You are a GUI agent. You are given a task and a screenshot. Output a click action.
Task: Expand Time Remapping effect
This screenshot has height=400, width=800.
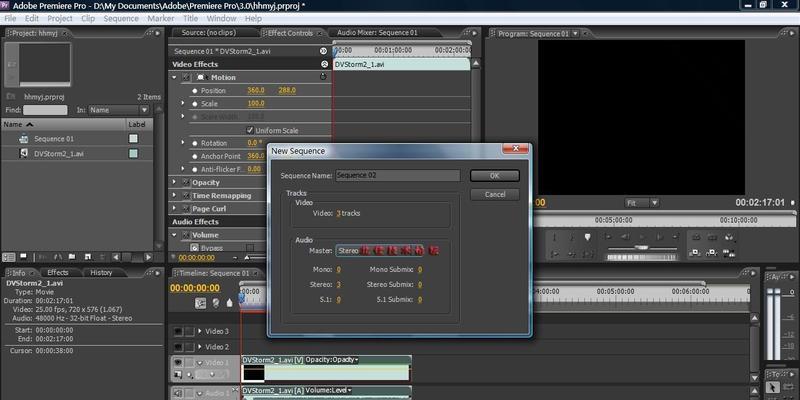click(174, 195)
